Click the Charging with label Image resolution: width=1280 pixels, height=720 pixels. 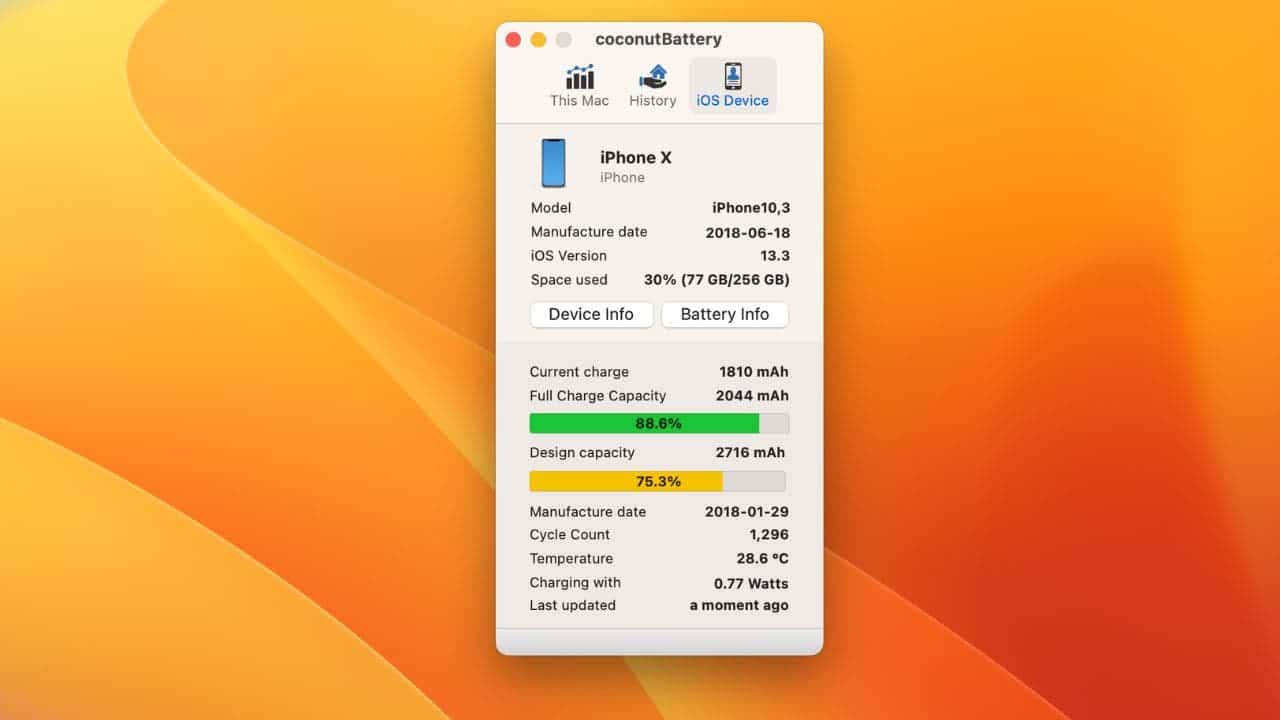coord(575,583)
